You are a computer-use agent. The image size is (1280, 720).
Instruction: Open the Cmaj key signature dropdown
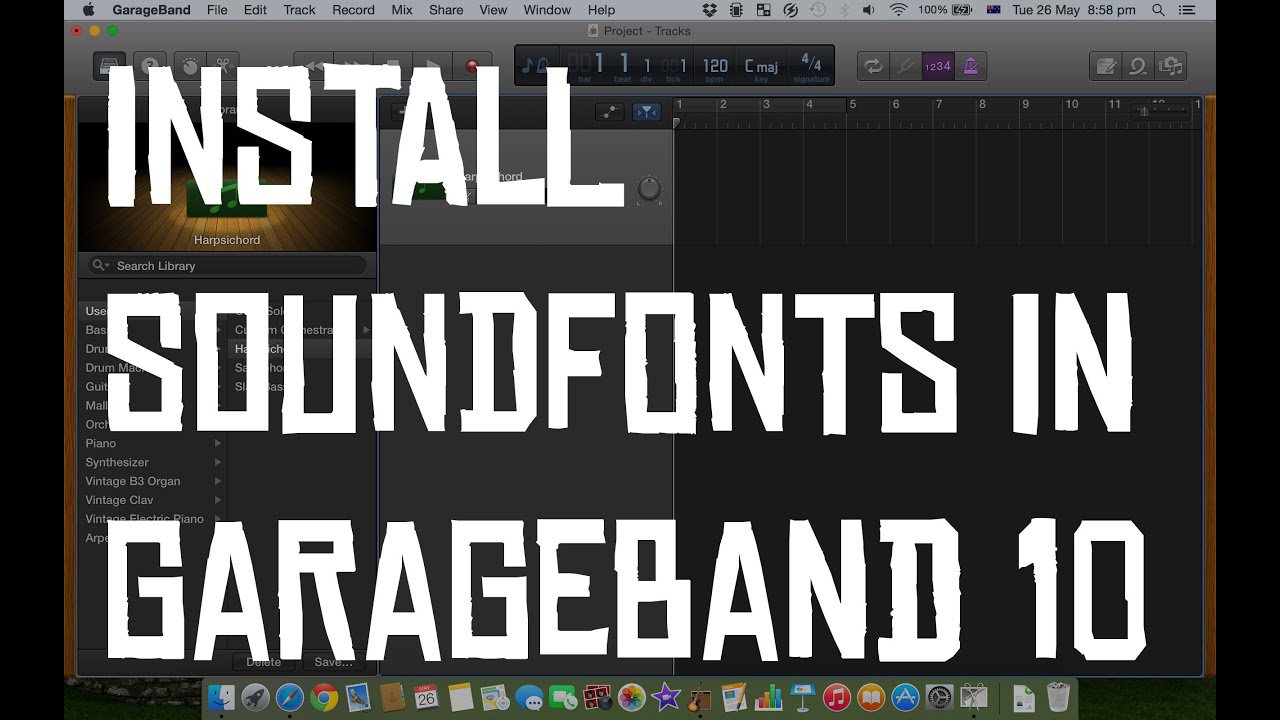(761, 67)
